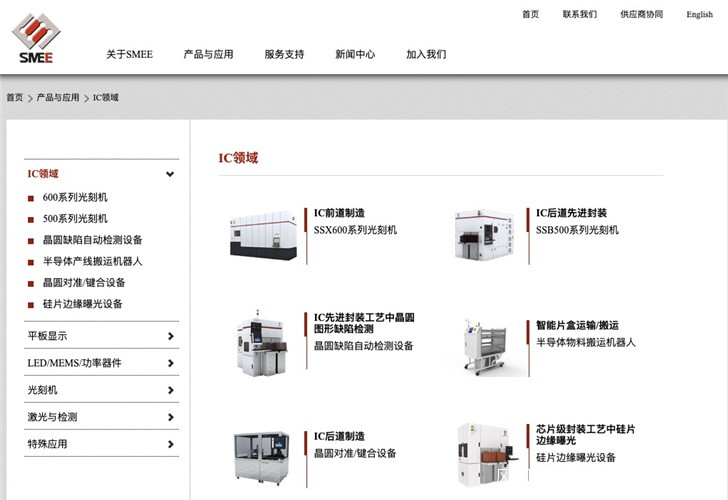Screen dimensions: 728x500
Task: Open 半导体产线搬运机器人 in sidebar
Action: tap(92, 261)
